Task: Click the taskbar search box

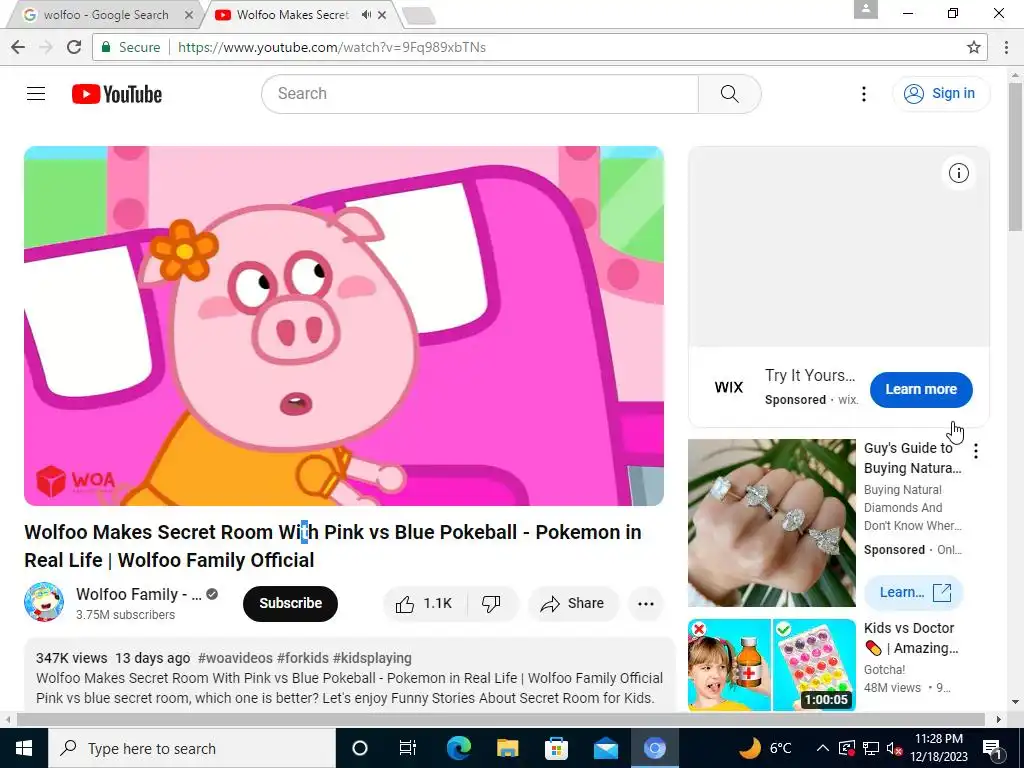Action: coord(191,748)
